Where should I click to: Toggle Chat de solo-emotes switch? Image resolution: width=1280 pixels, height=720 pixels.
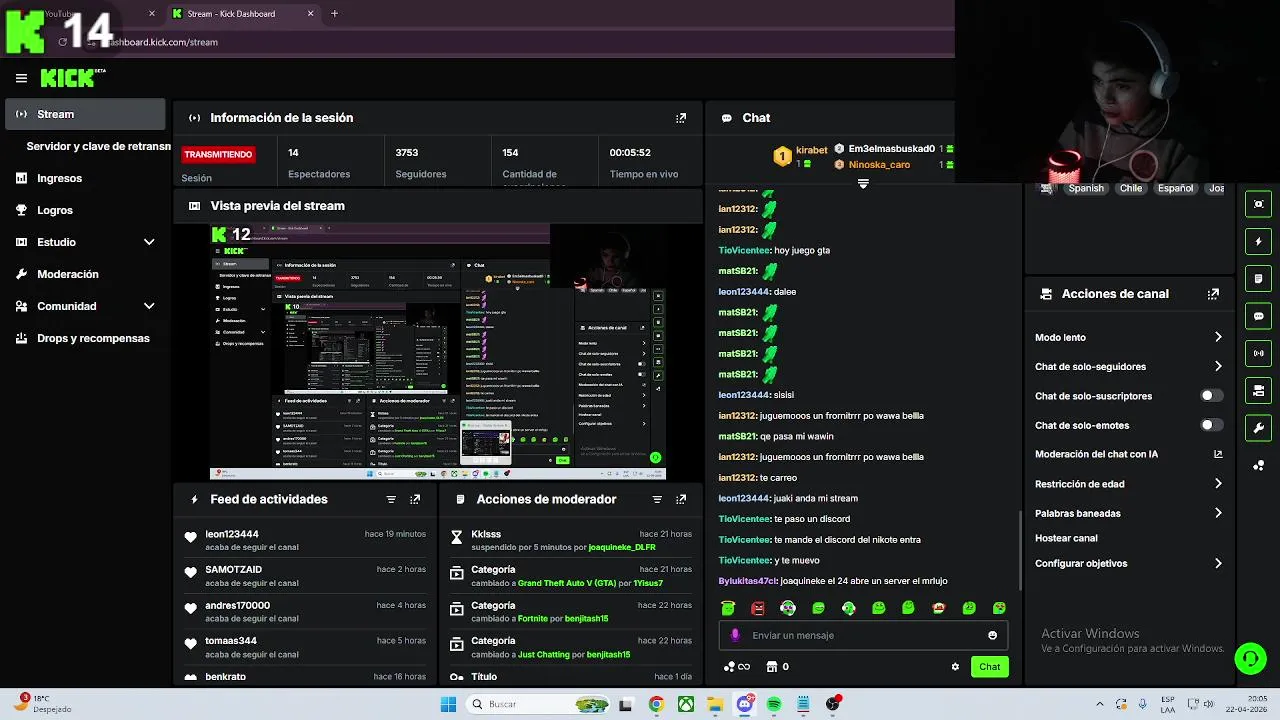coord(1211,425)
